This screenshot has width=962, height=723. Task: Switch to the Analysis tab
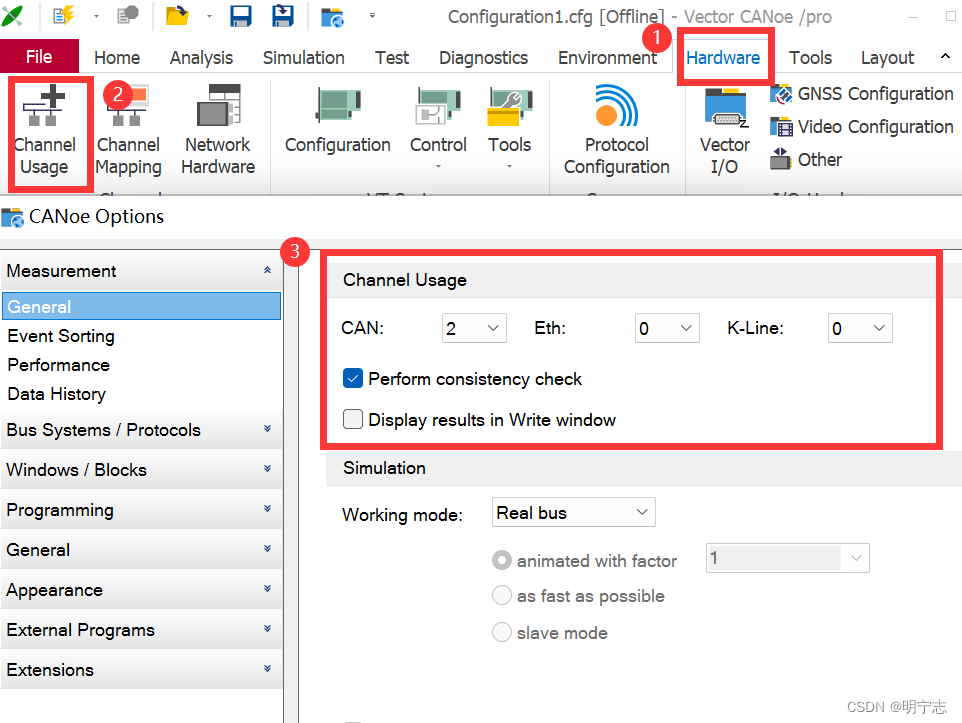(201, 58)
